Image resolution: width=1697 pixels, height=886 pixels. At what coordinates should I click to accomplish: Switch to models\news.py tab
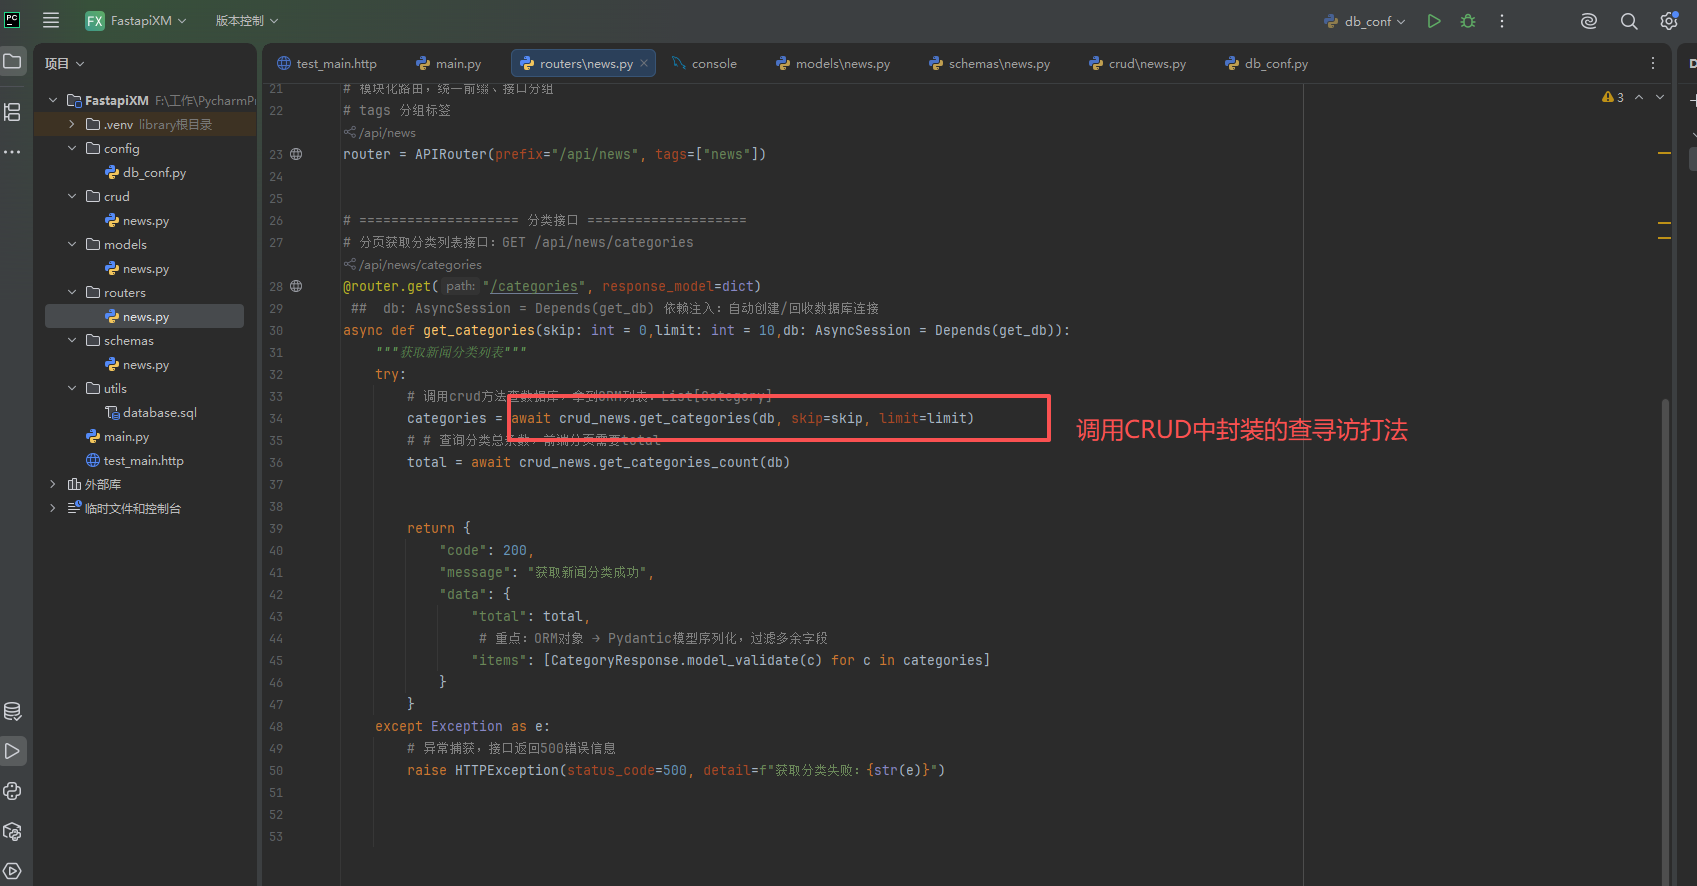pos(833,63)
